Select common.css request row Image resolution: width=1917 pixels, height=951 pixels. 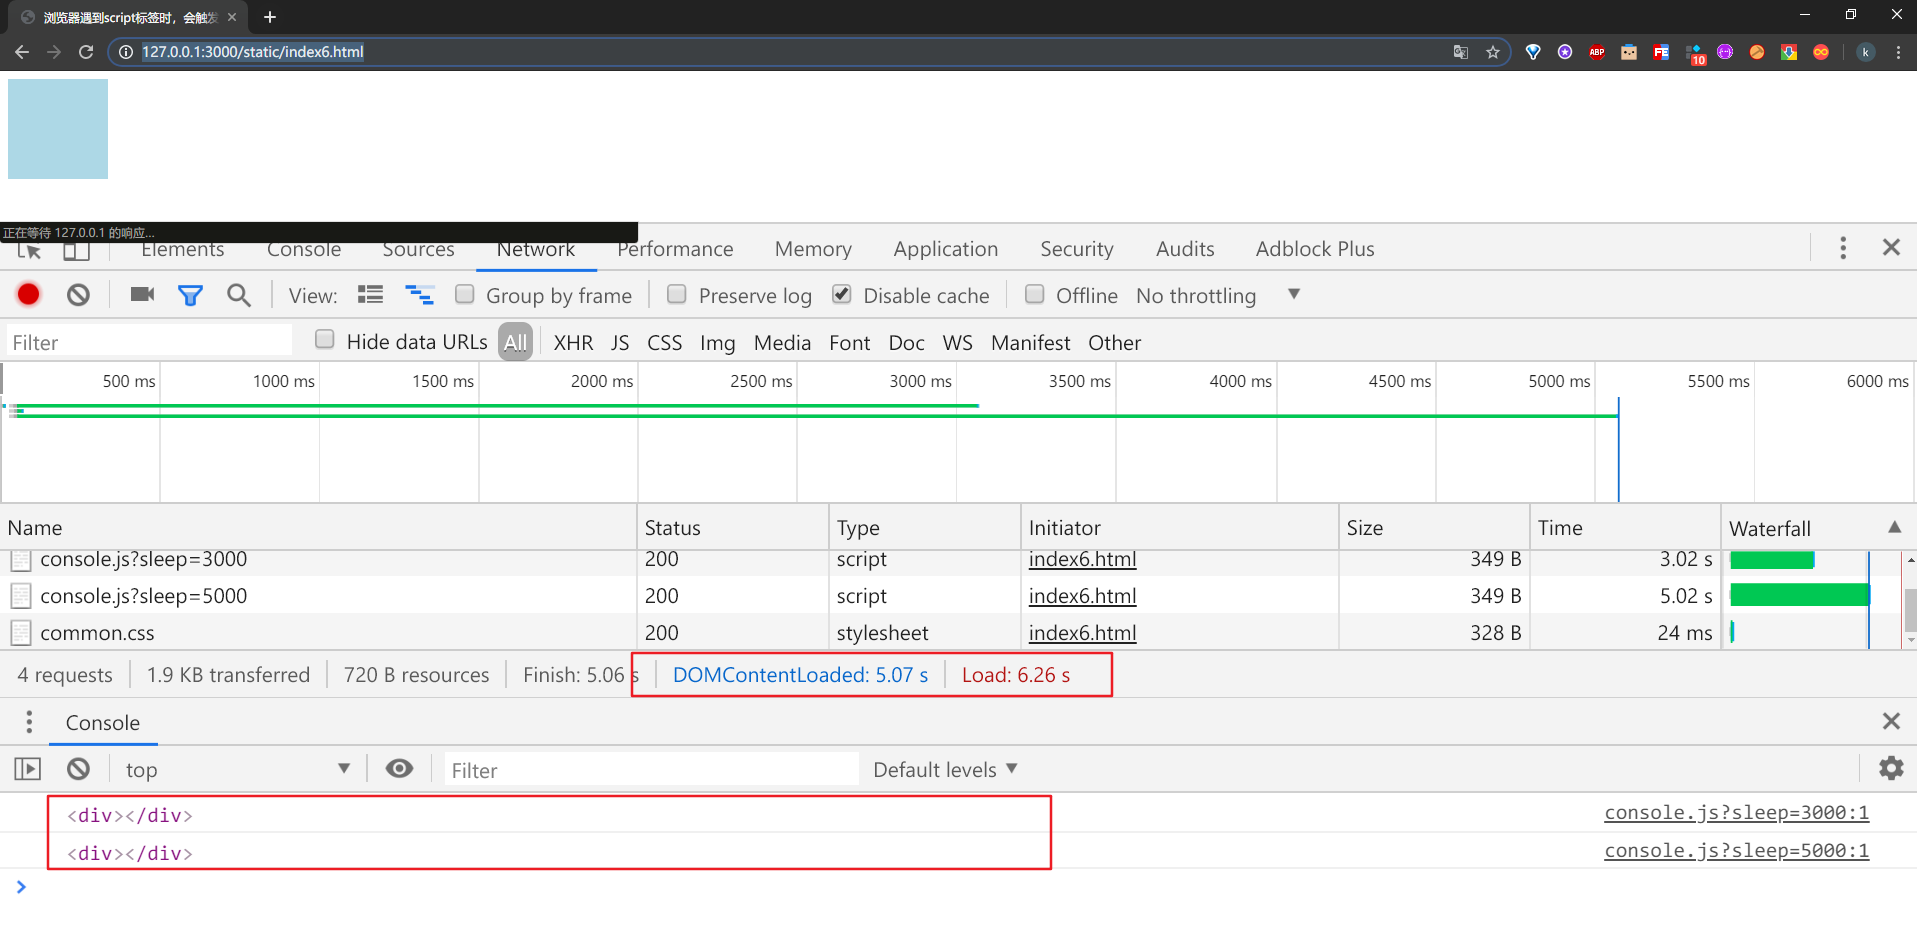[x=860, y=632]
